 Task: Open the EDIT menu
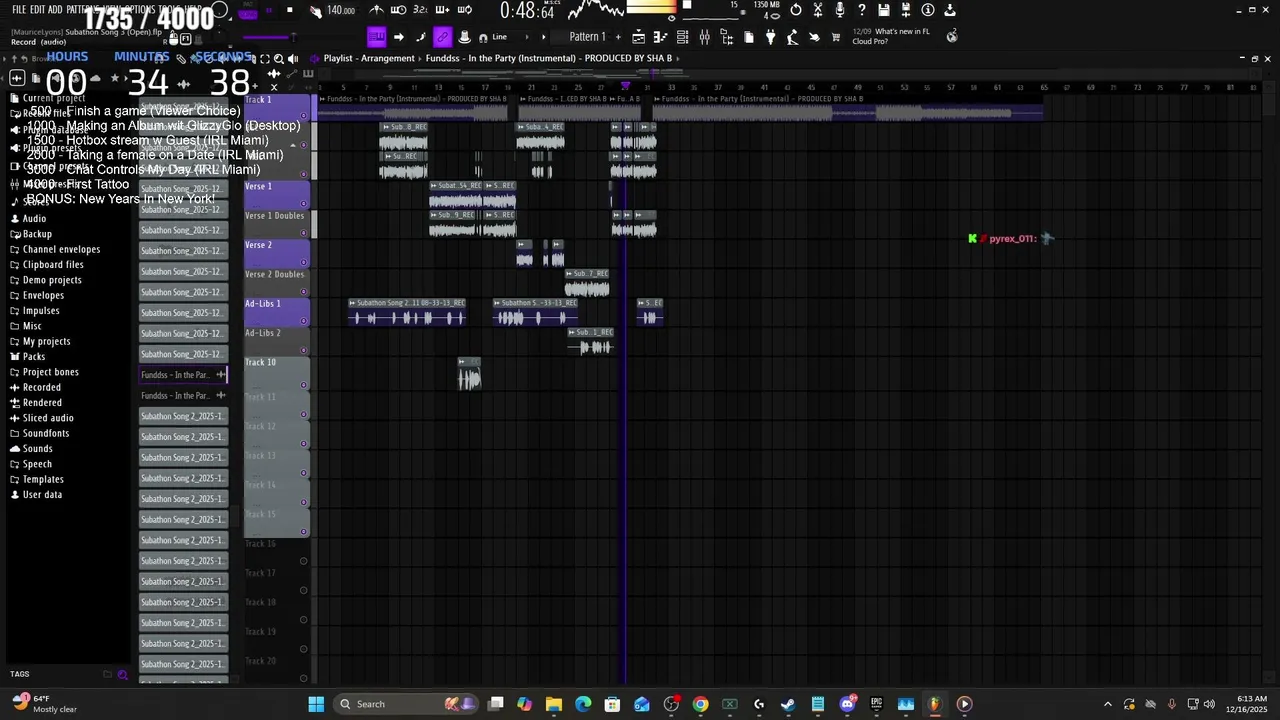pos(38,10)
